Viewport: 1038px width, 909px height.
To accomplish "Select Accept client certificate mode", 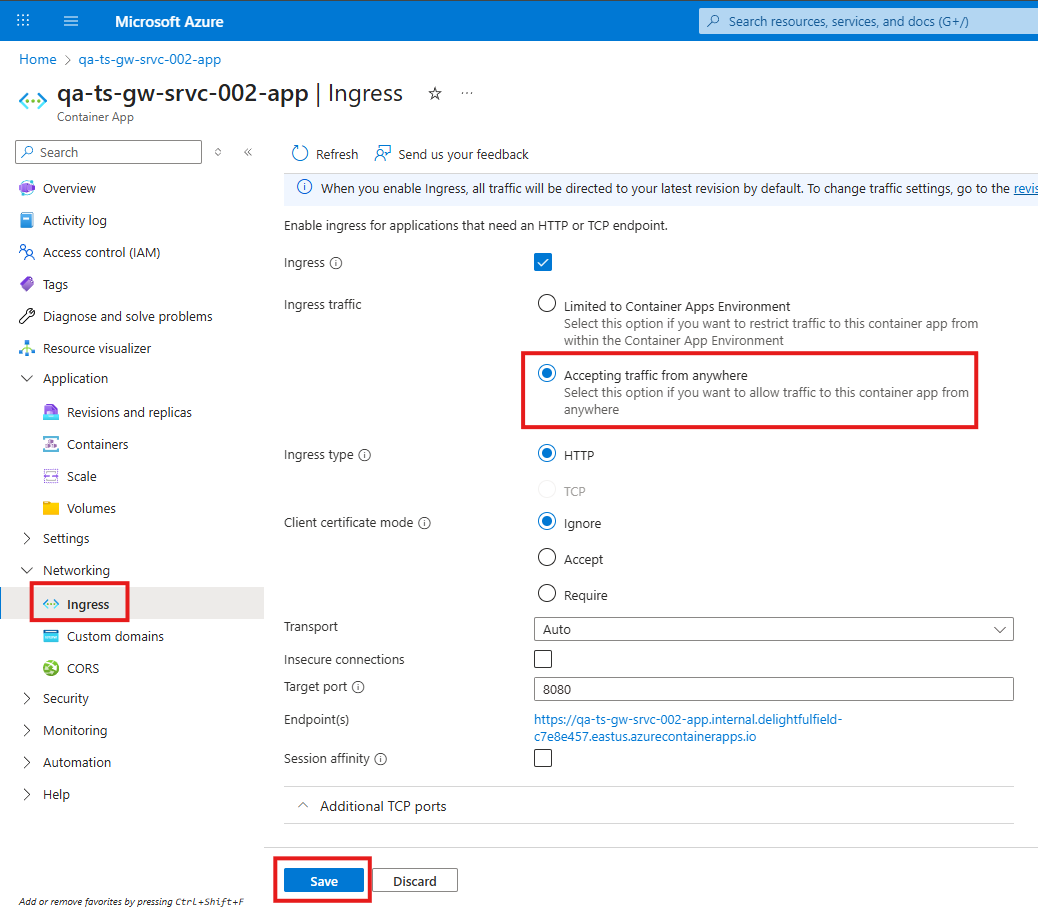I will coord(547,557).
